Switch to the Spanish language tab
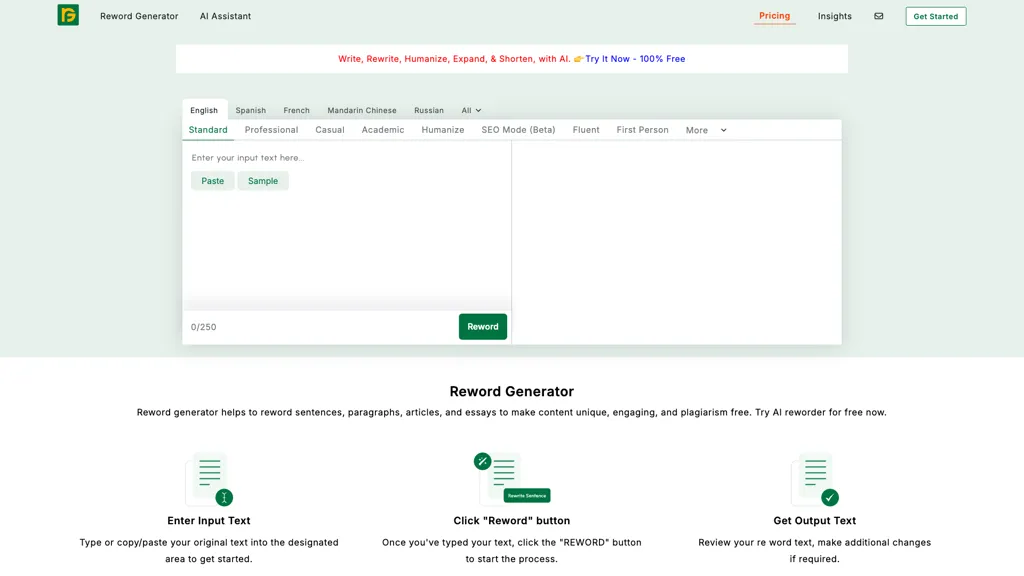The width and height of the screenshot is (1024, 576). pyautogui.click(x=250, y=110)
